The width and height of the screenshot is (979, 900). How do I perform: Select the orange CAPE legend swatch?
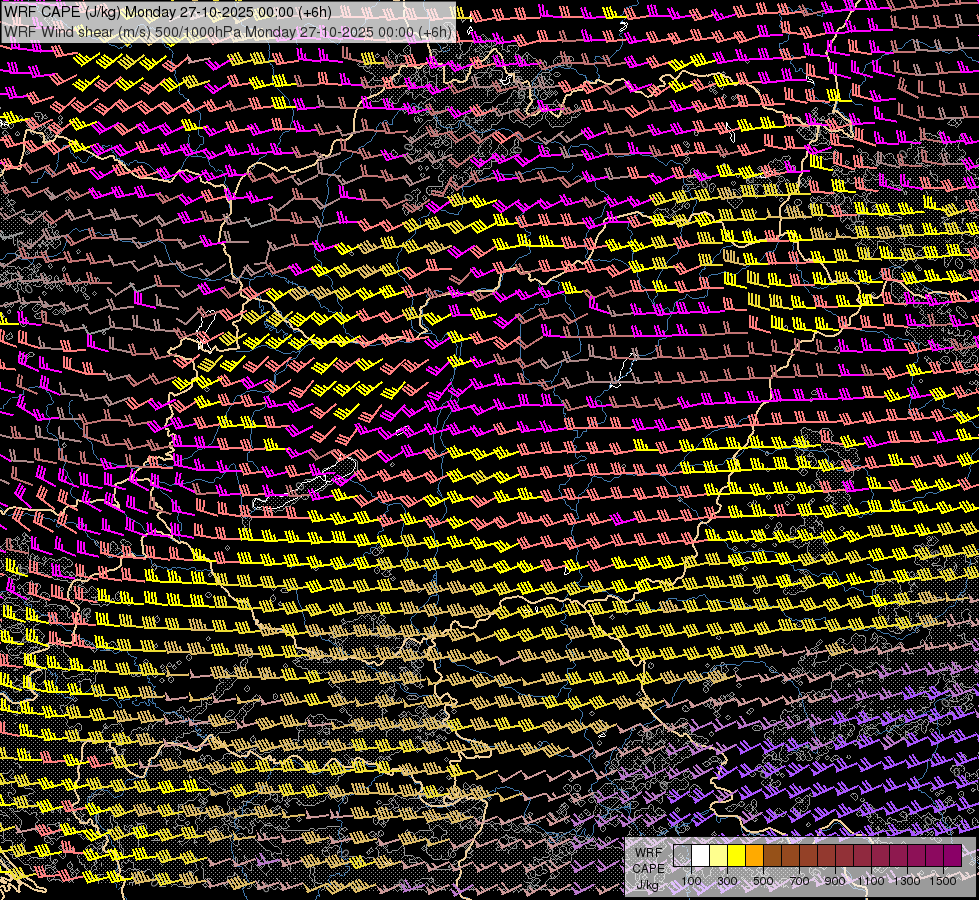(754, 856)
